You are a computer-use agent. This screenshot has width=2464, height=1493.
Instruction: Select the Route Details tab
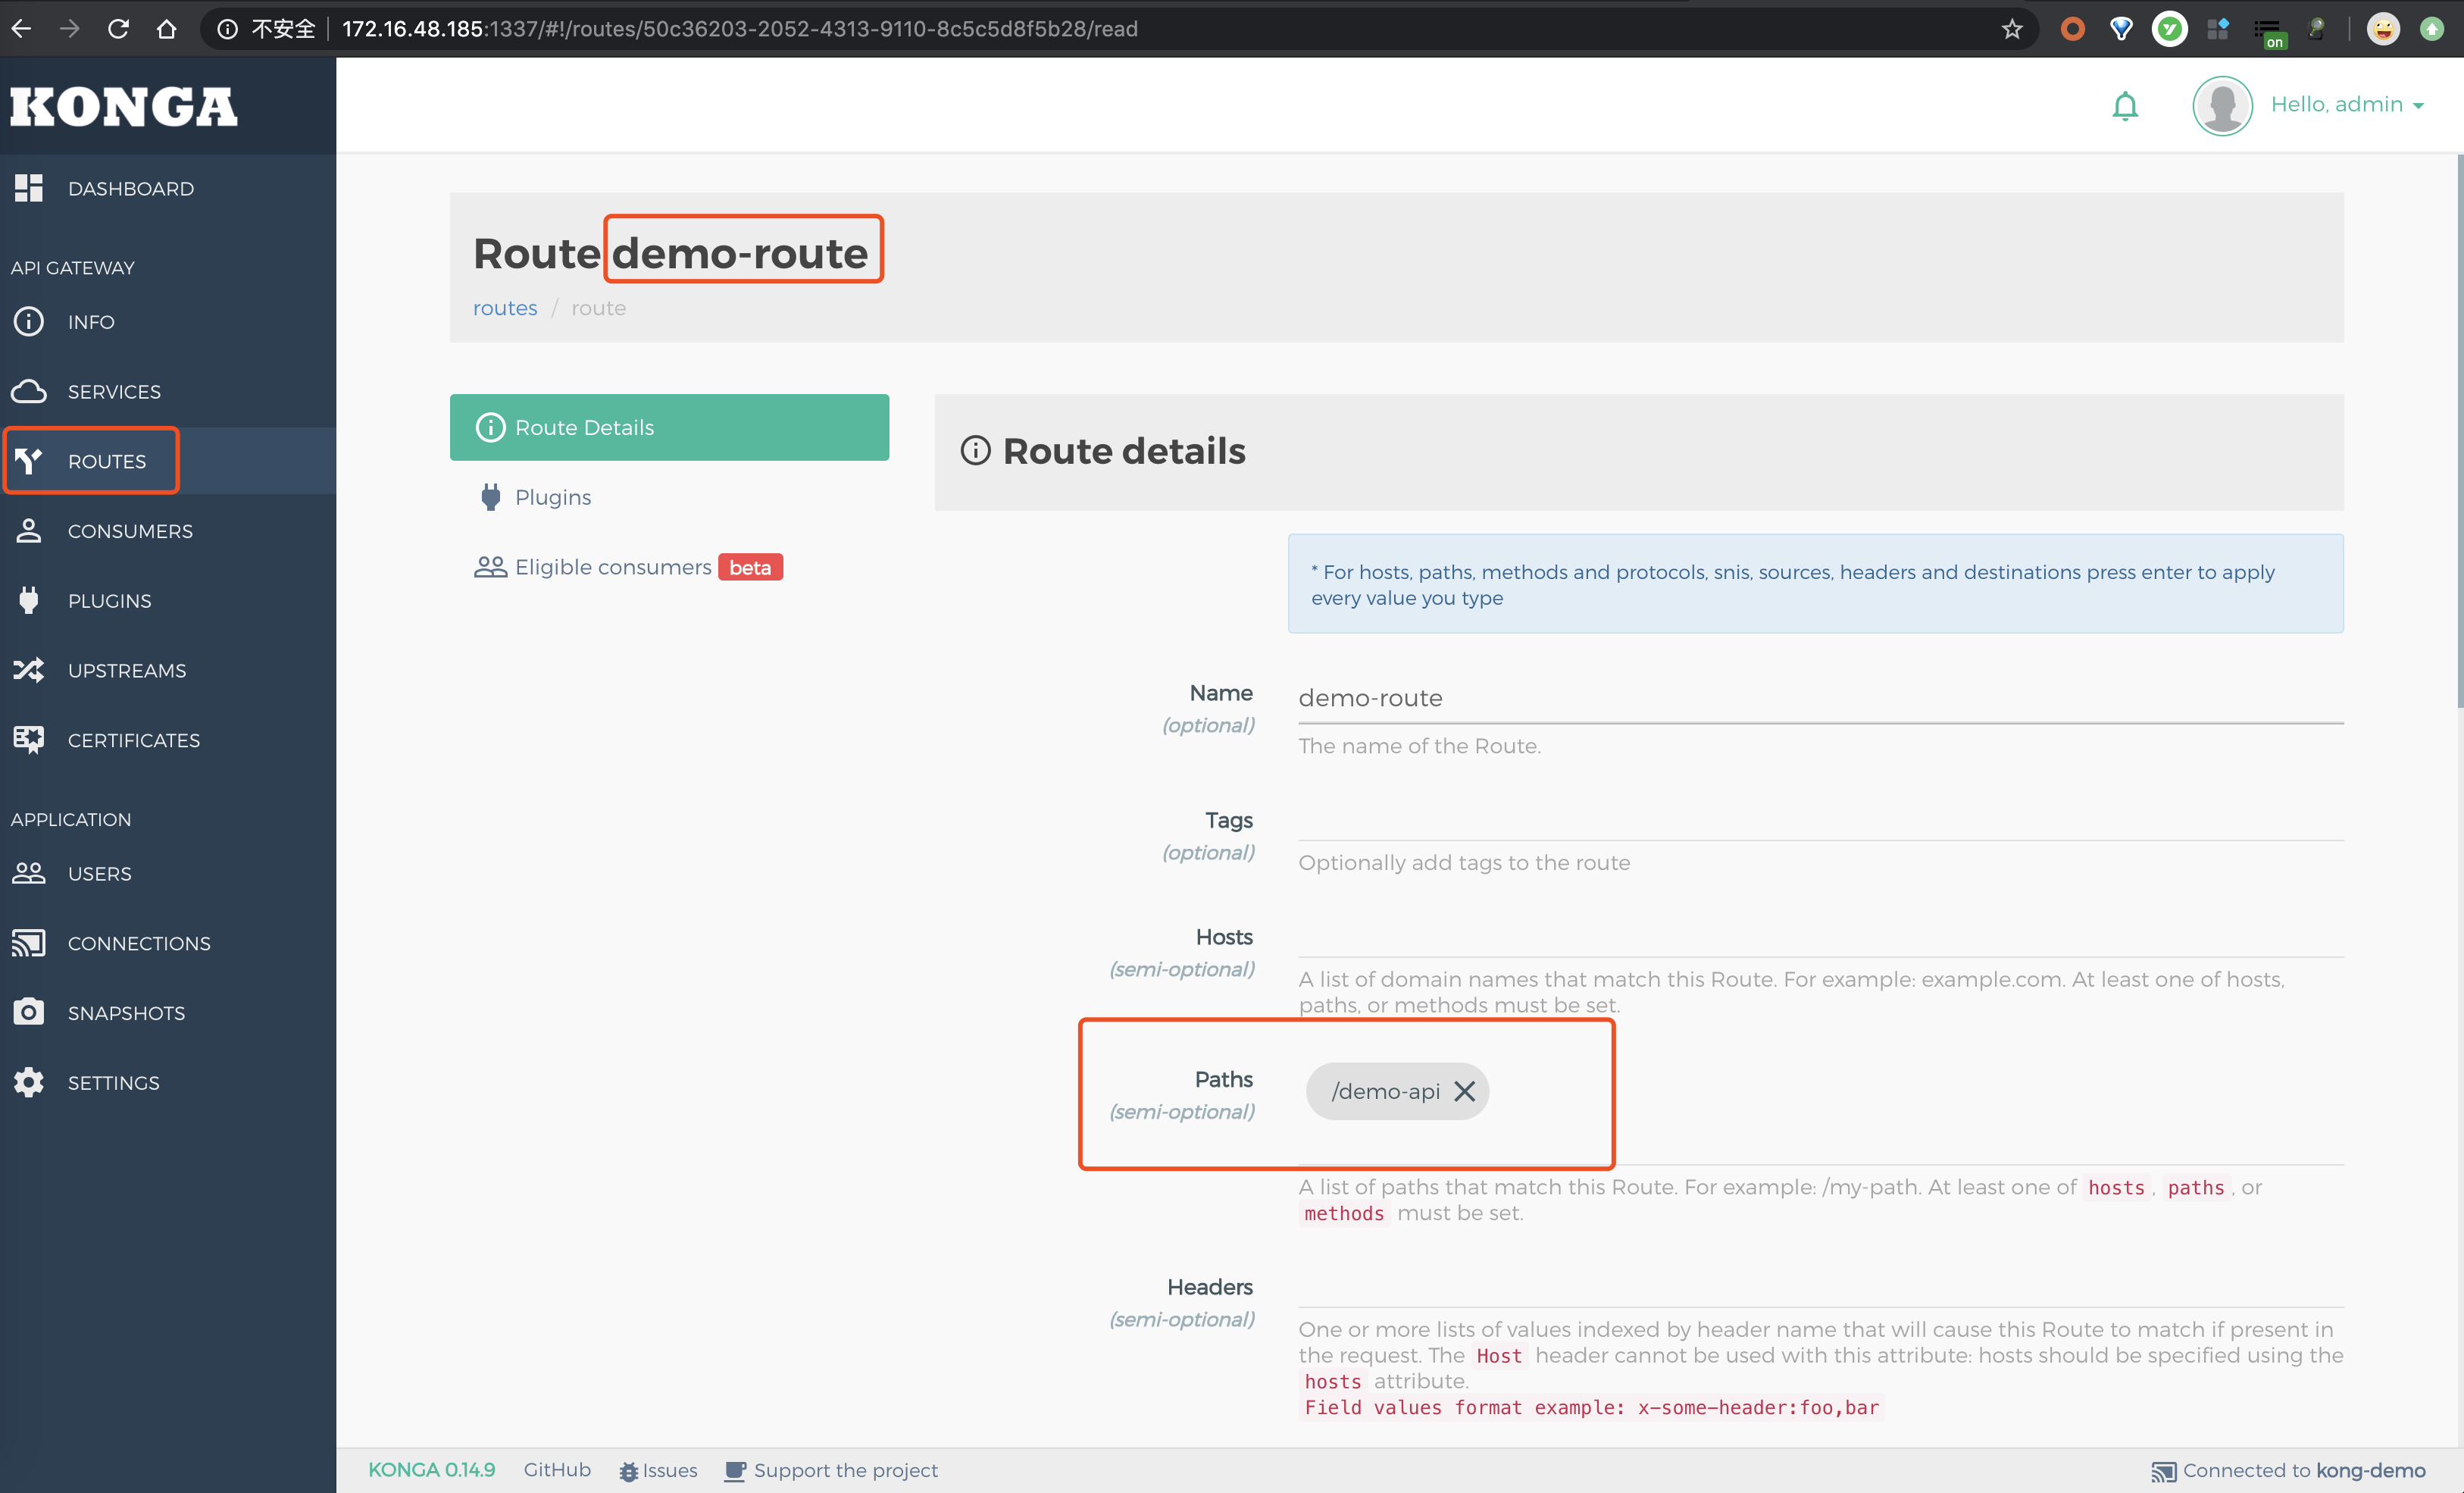[669, 427]
